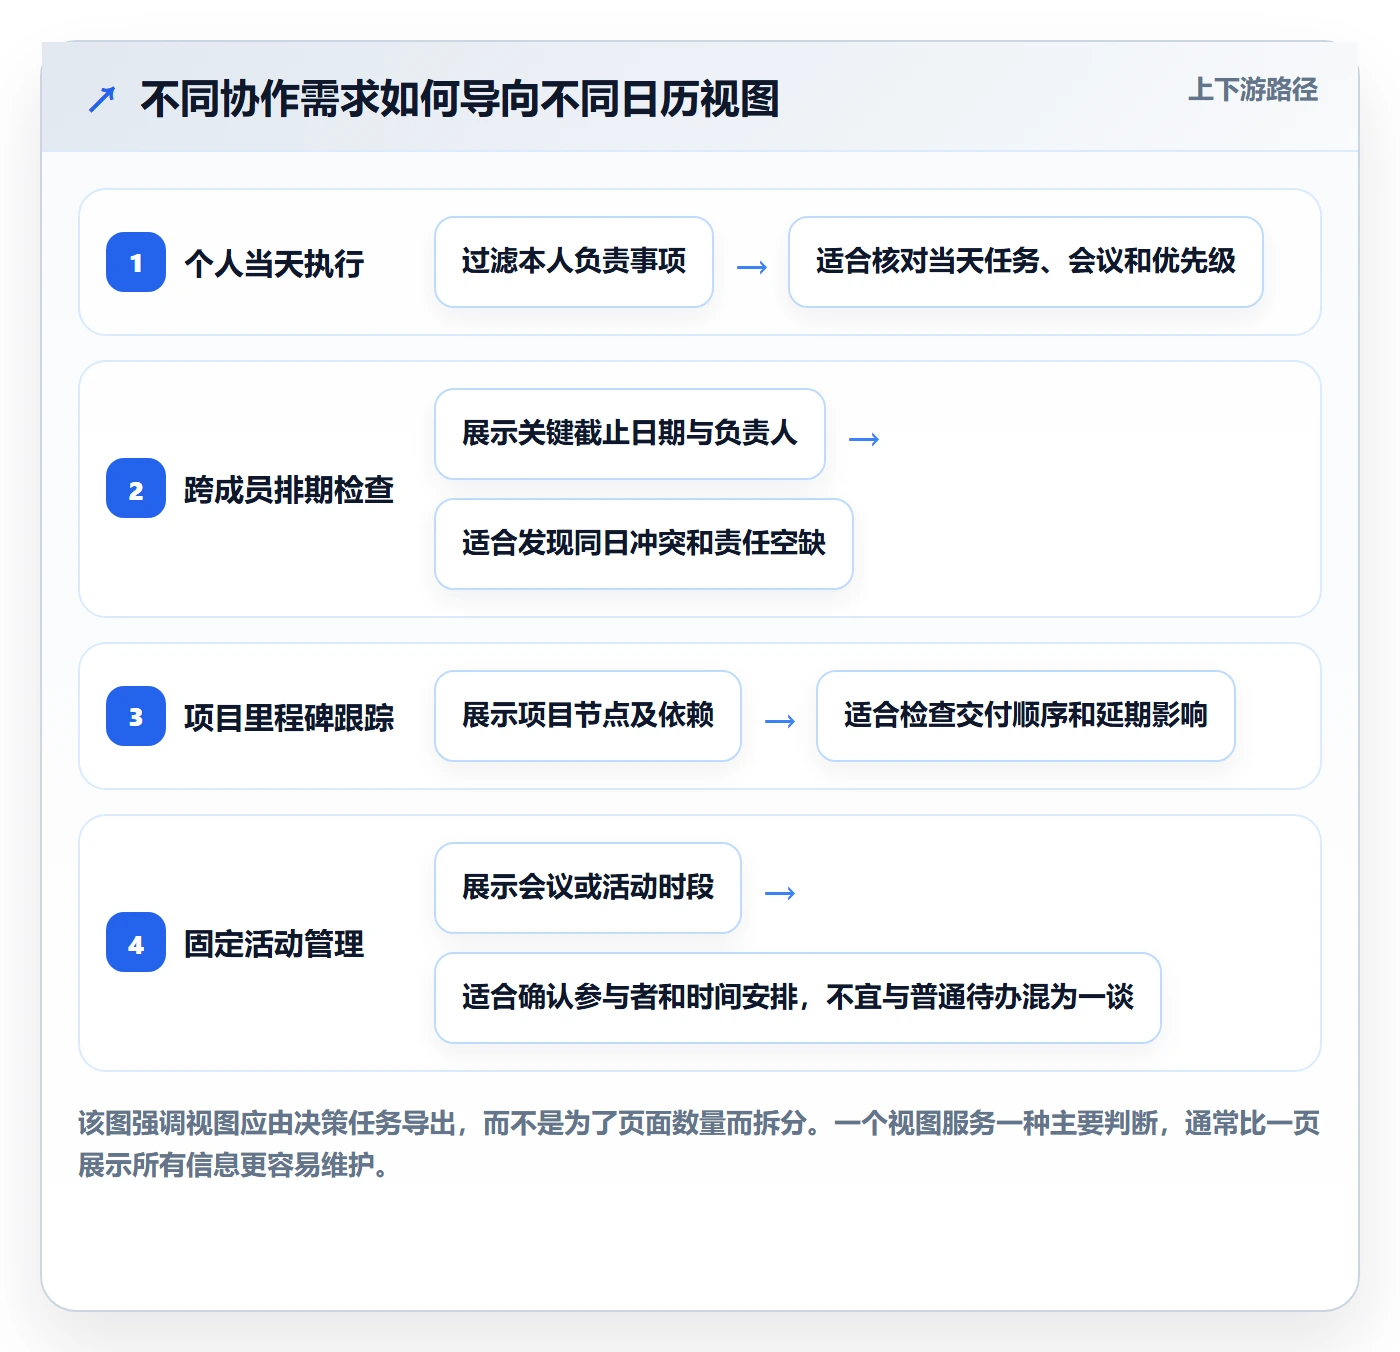1400x1352 pixels.
Task: Select the 展示会议或活动时段 box
Action: tap(588, 888)
